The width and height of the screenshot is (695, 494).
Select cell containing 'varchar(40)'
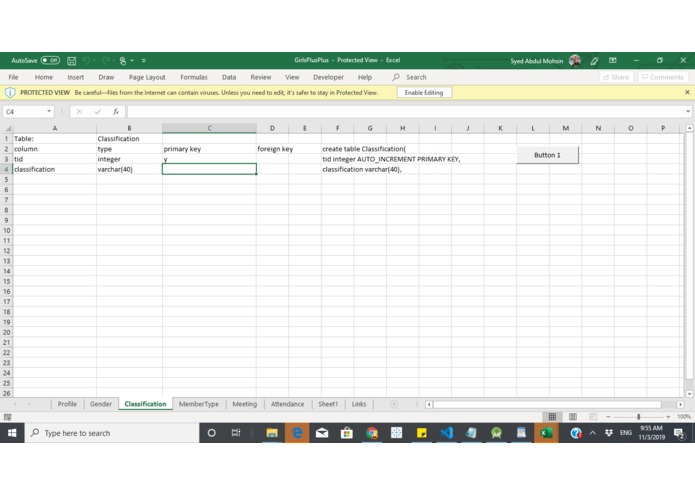[129, 169]
